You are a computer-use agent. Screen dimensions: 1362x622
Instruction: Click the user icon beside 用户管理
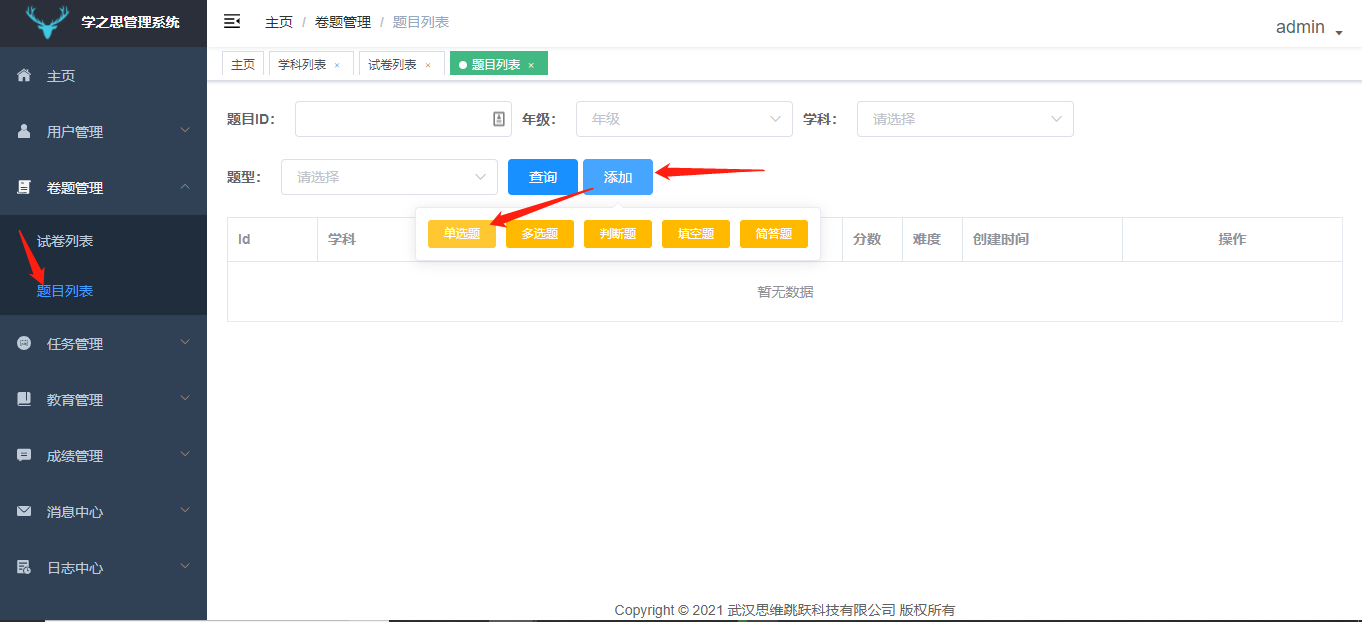[x=24, y=131]
